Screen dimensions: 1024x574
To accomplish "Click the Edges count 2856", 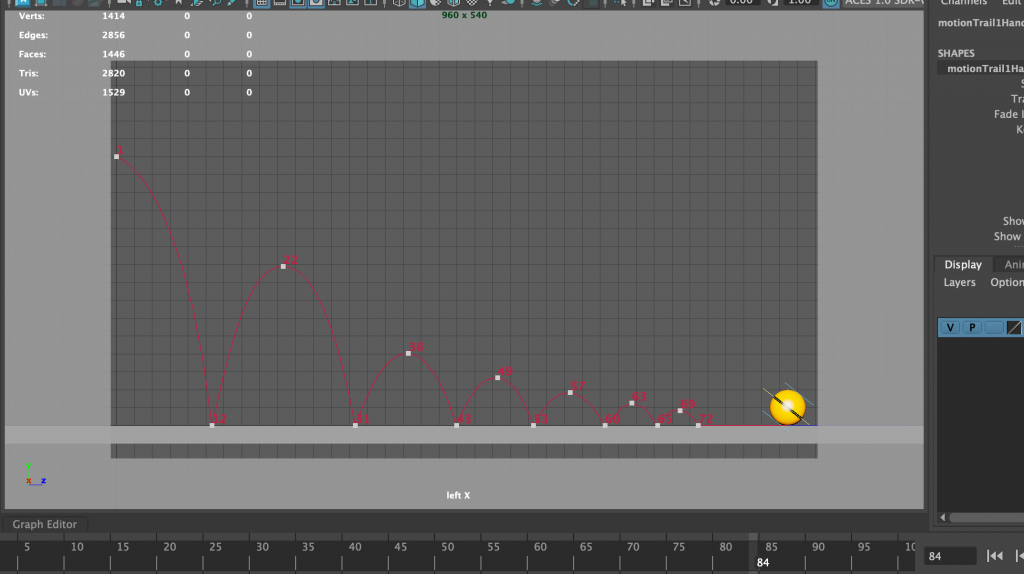I will pos(114,35).
